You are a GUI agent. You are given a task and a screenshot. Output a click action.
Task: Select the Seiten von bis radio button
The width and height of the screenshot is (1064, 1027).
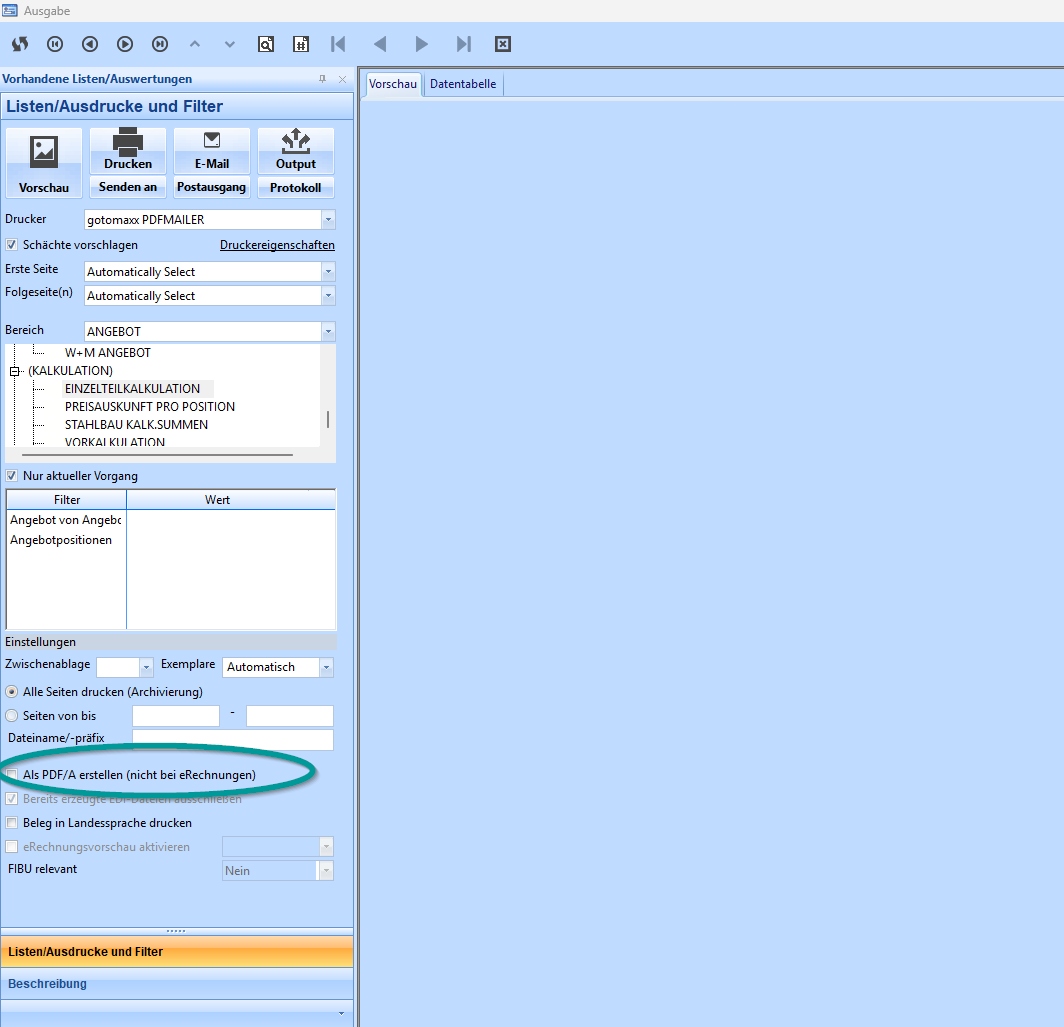[12, 716]
